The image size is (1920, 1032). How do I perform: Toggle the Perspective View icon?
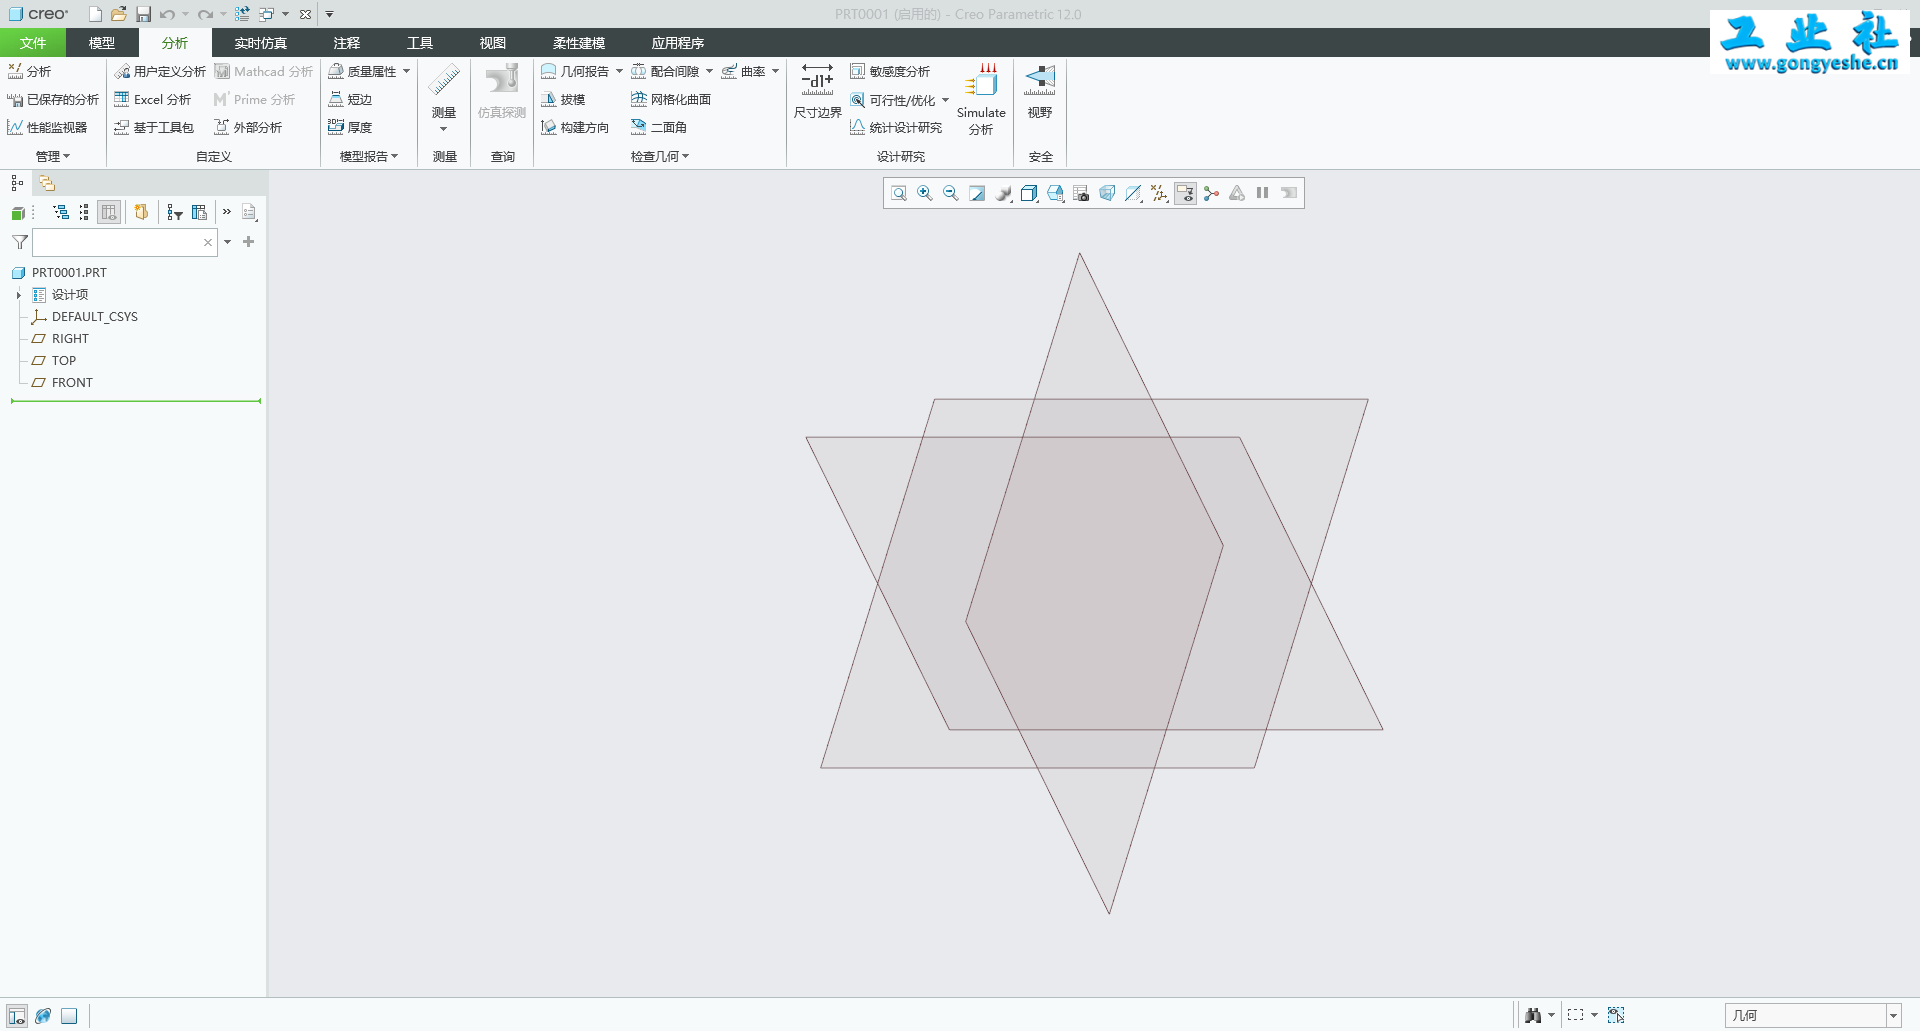click(x=1107, y=193)
